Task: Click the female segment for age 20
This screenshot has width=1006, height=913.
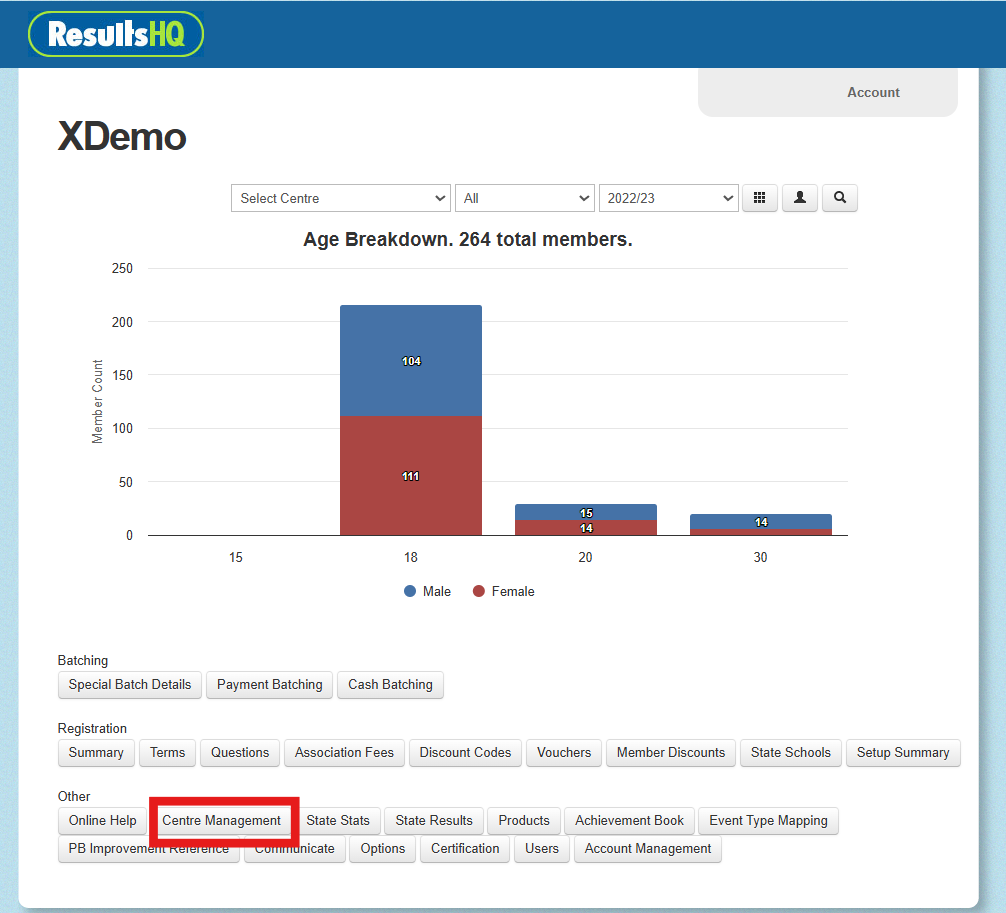Action: 586,527
